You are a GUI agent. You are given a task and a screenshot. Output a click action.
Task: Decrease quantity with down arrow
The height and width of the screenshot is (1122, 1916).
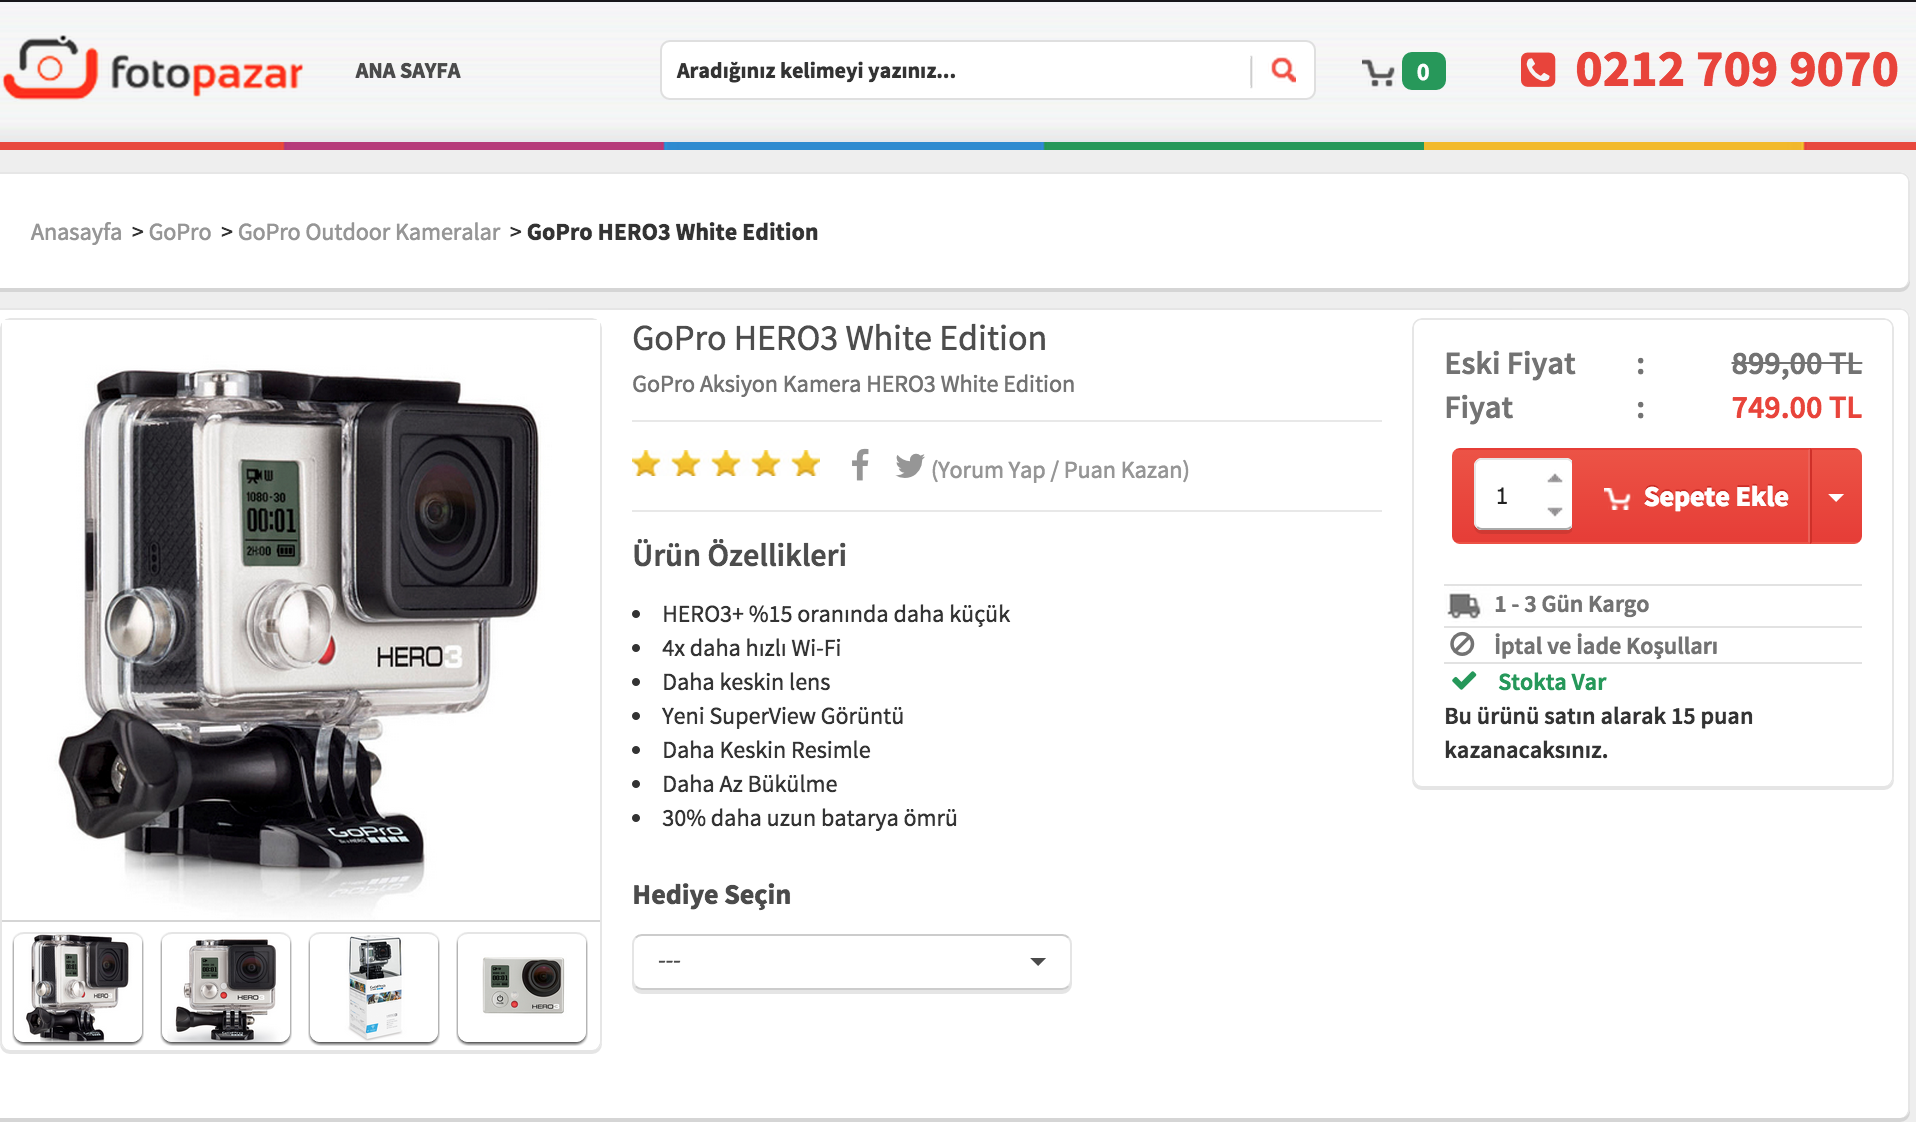[1554, 511]
